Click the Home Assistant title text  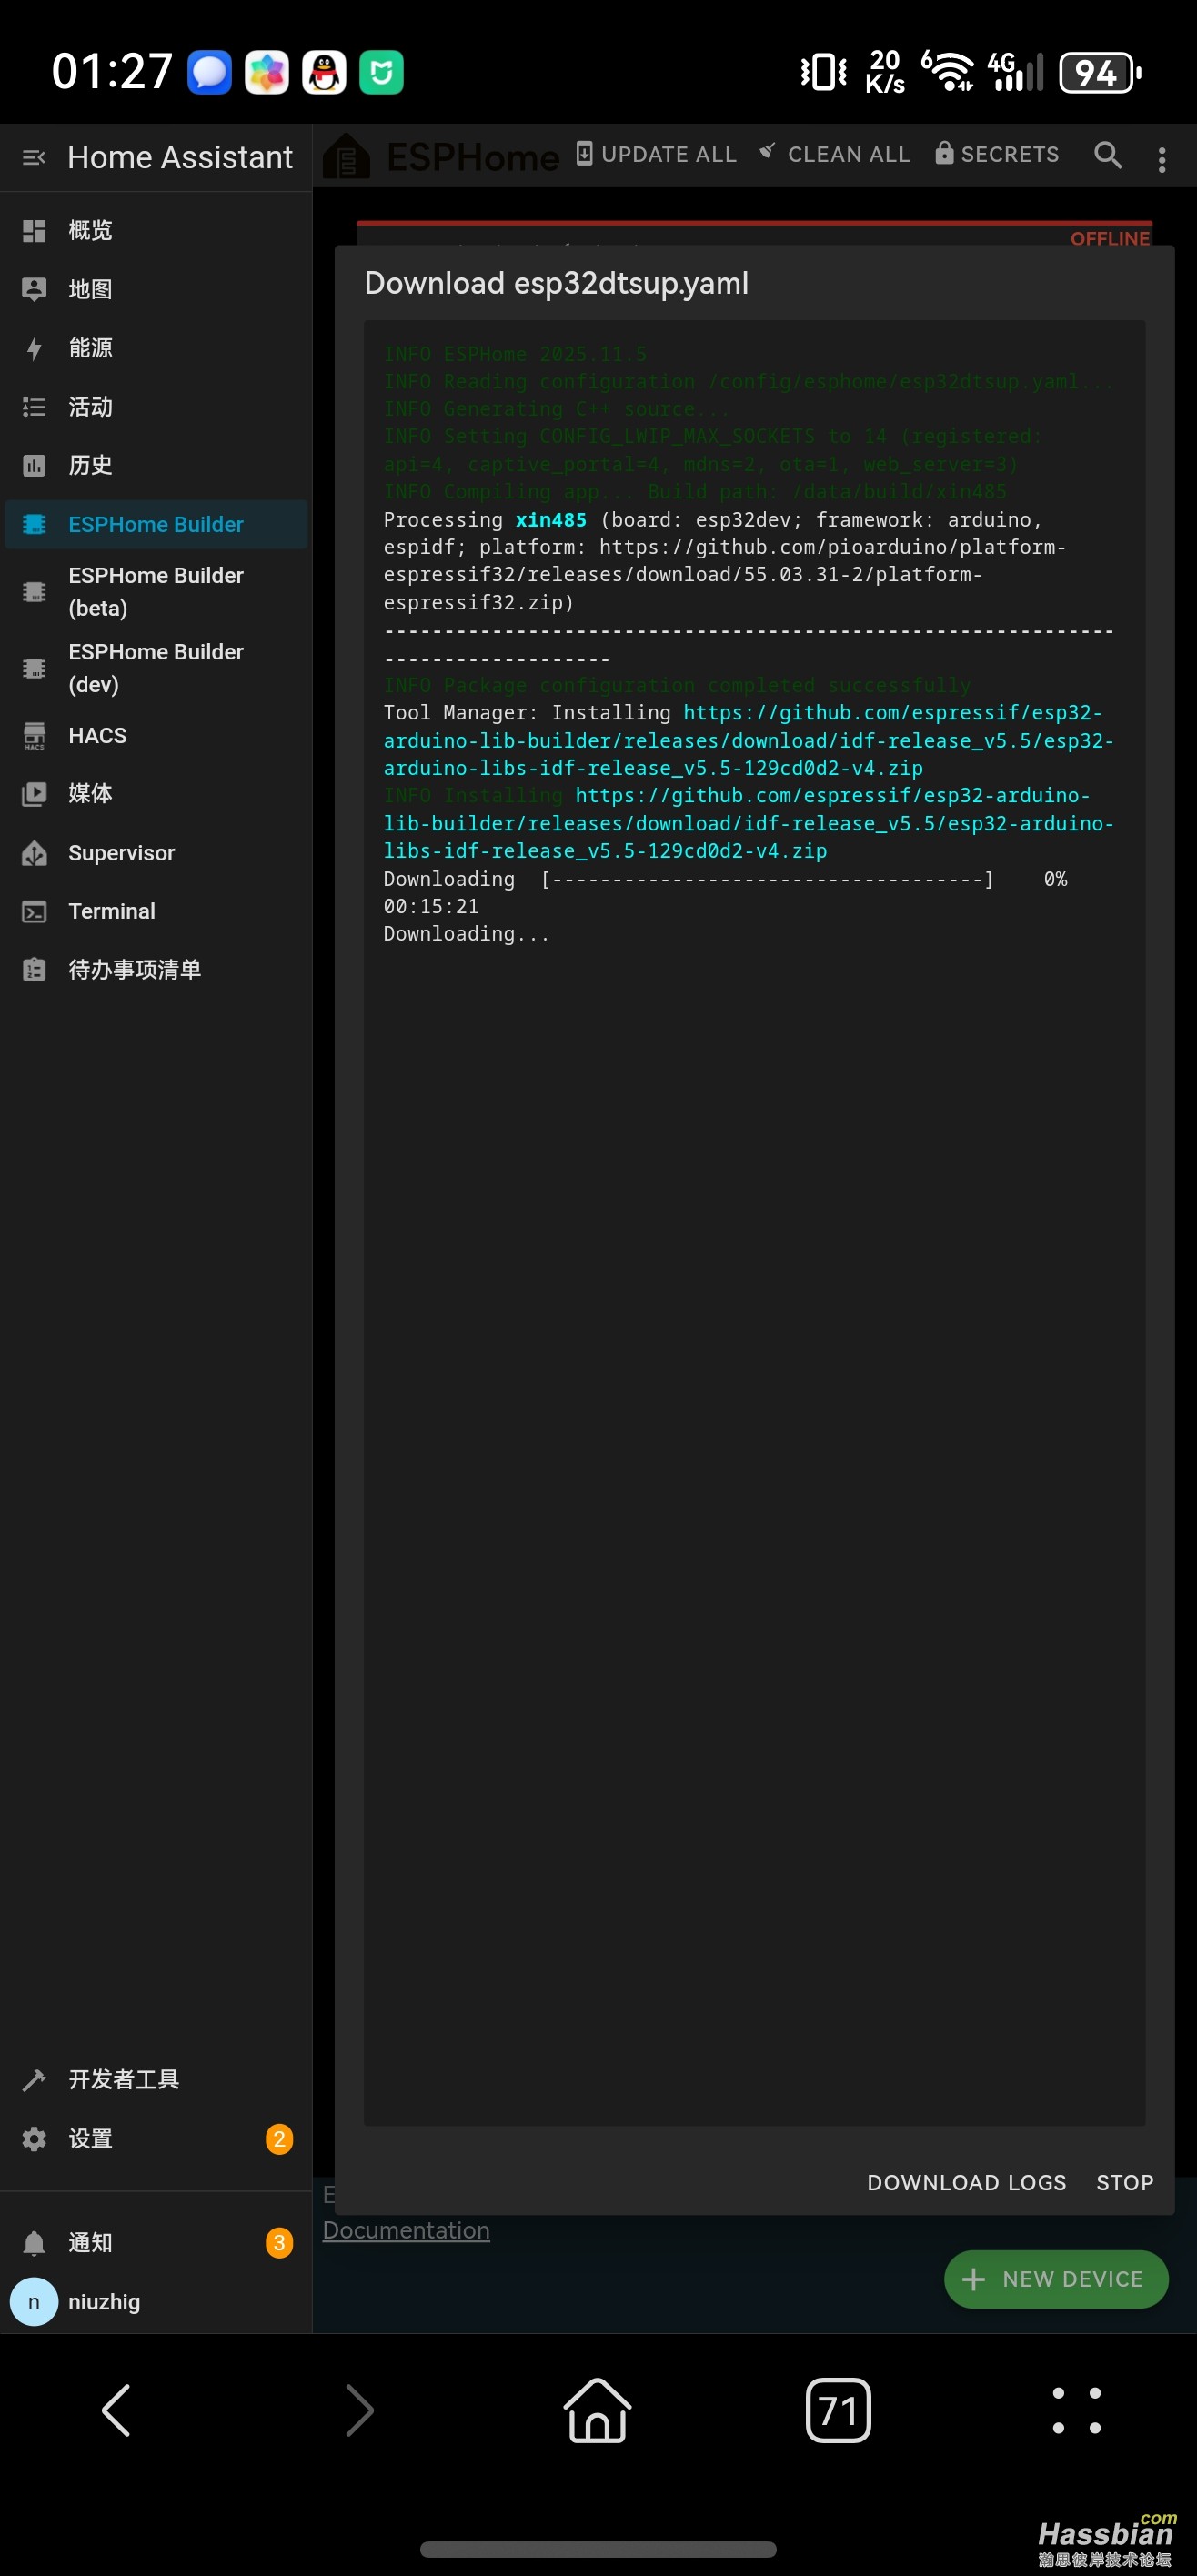tap(180, 157)
